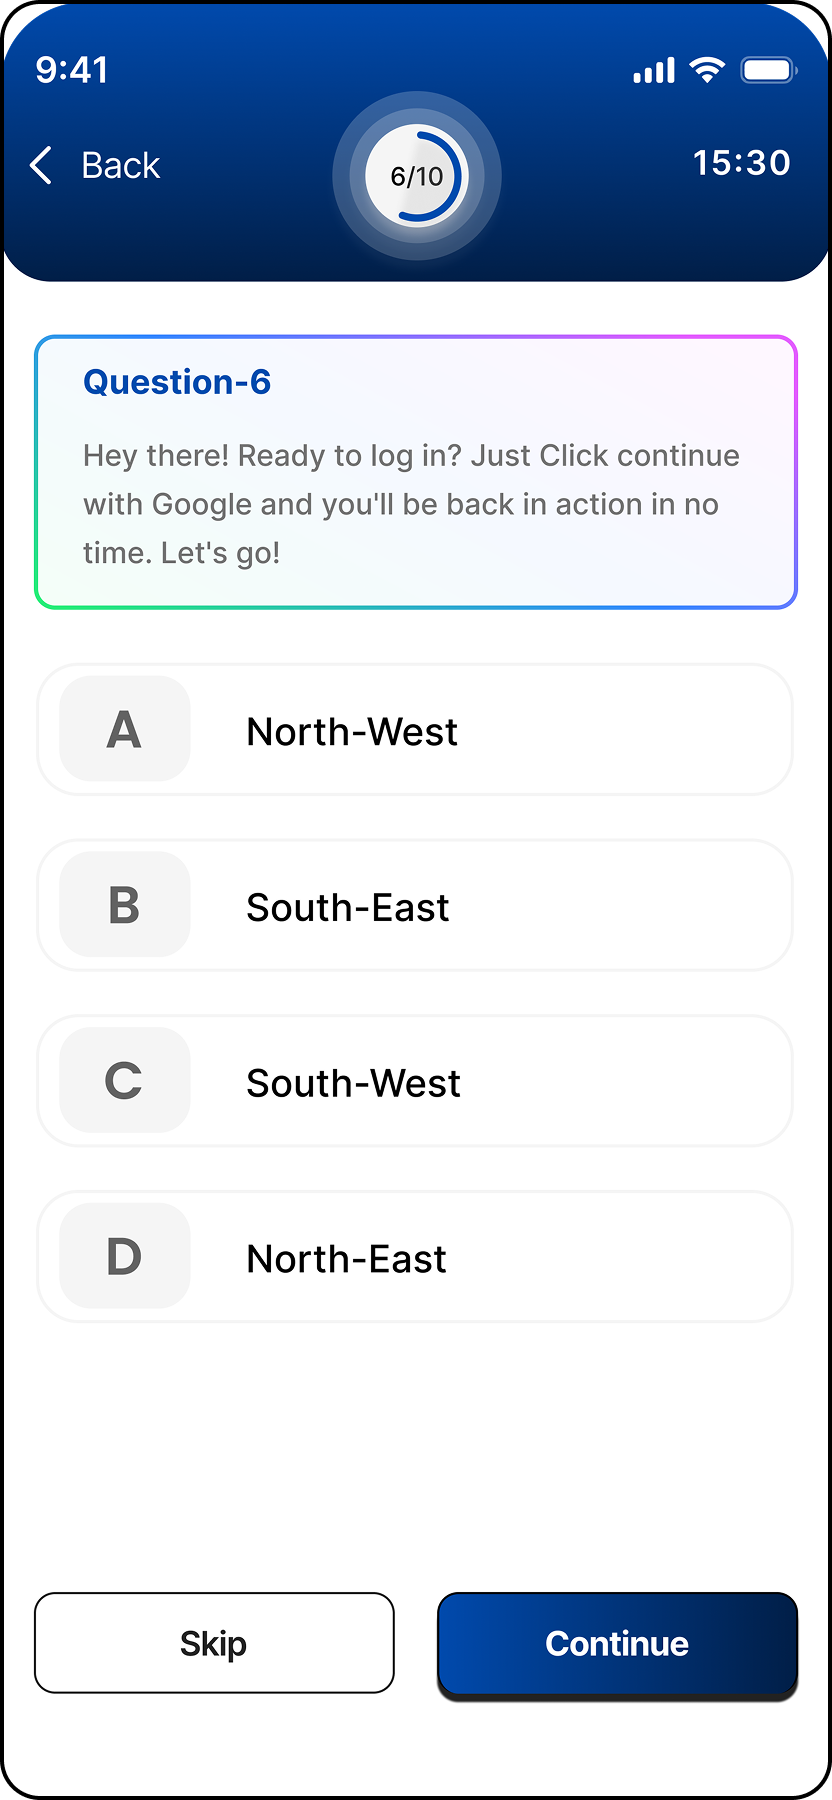Click the letter A option badge
The height and width of the screenshot is (1800, 832).
pyautogui.click(x=125, y=729)
